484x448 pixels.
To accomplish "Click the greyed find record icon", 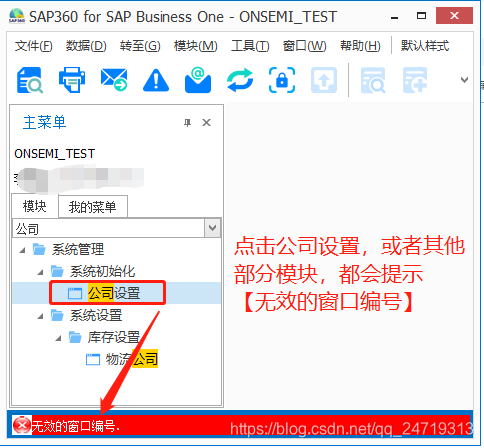I will point(373,80).
